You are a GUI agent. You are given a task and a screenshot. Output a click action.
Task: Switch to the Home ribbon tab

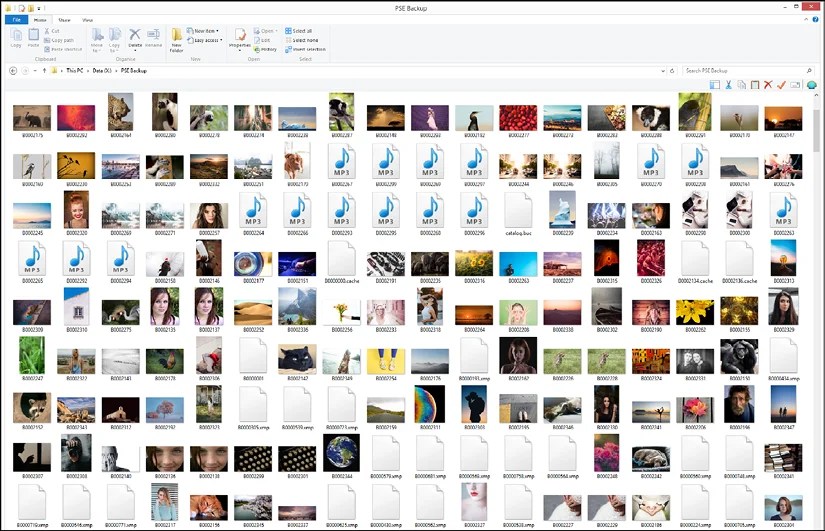pyautogui.click(x=40, y=20)
